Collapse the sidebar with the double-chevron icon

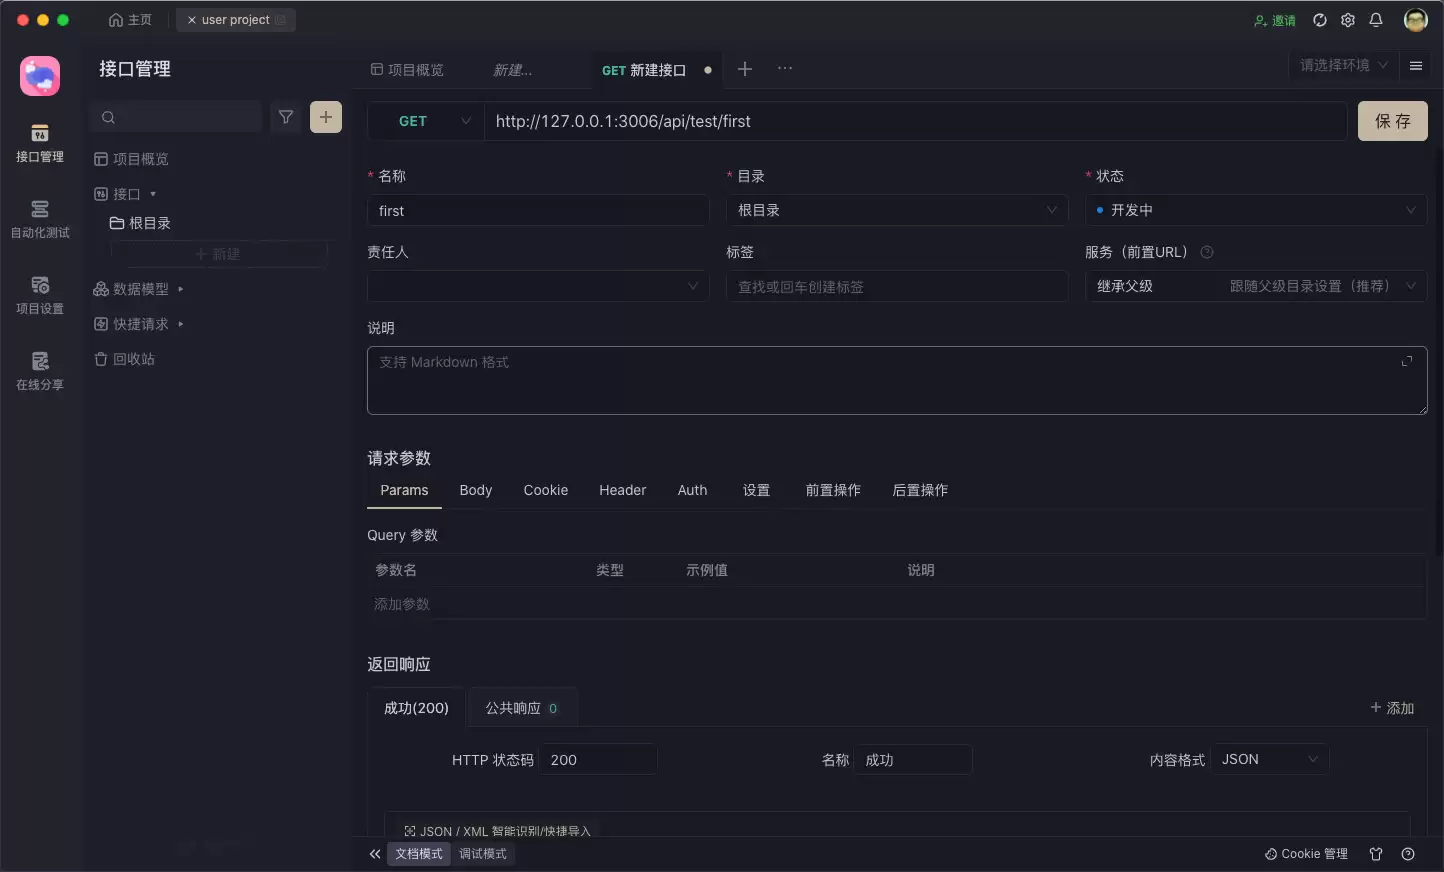coord(375,854)
